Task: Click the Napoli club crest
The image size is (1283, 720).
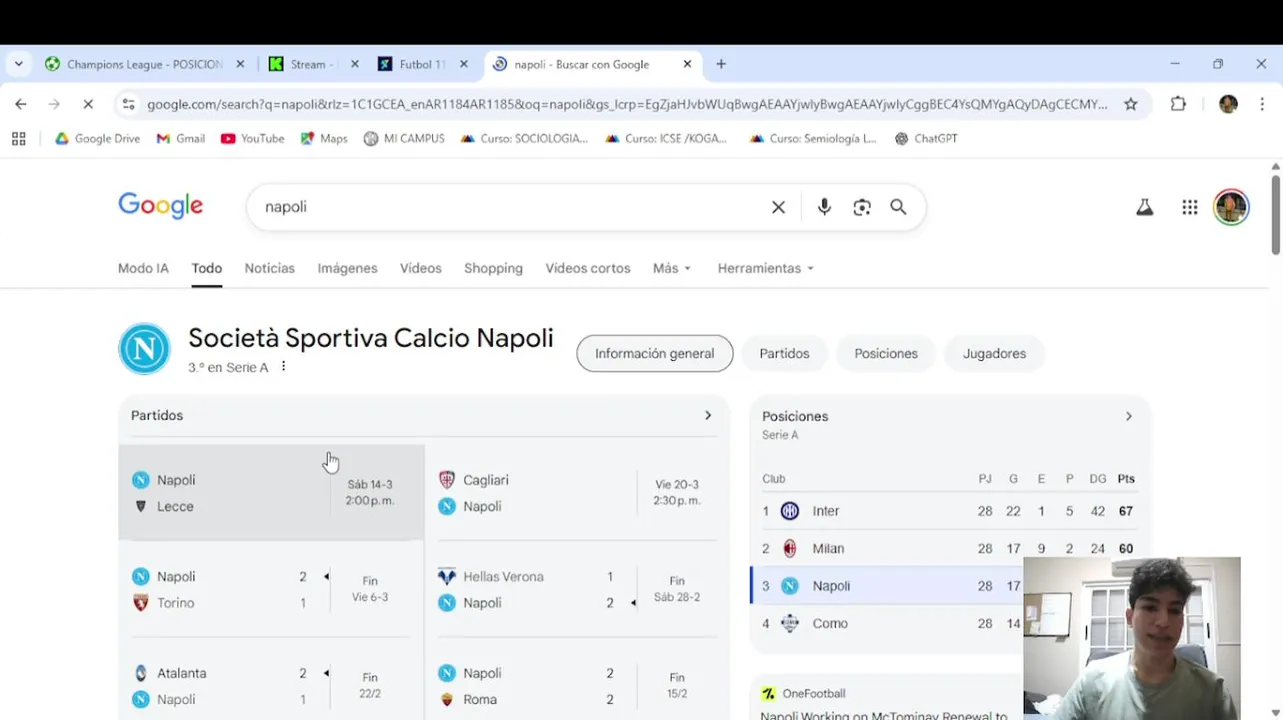Action: click(x=144, y=349)
